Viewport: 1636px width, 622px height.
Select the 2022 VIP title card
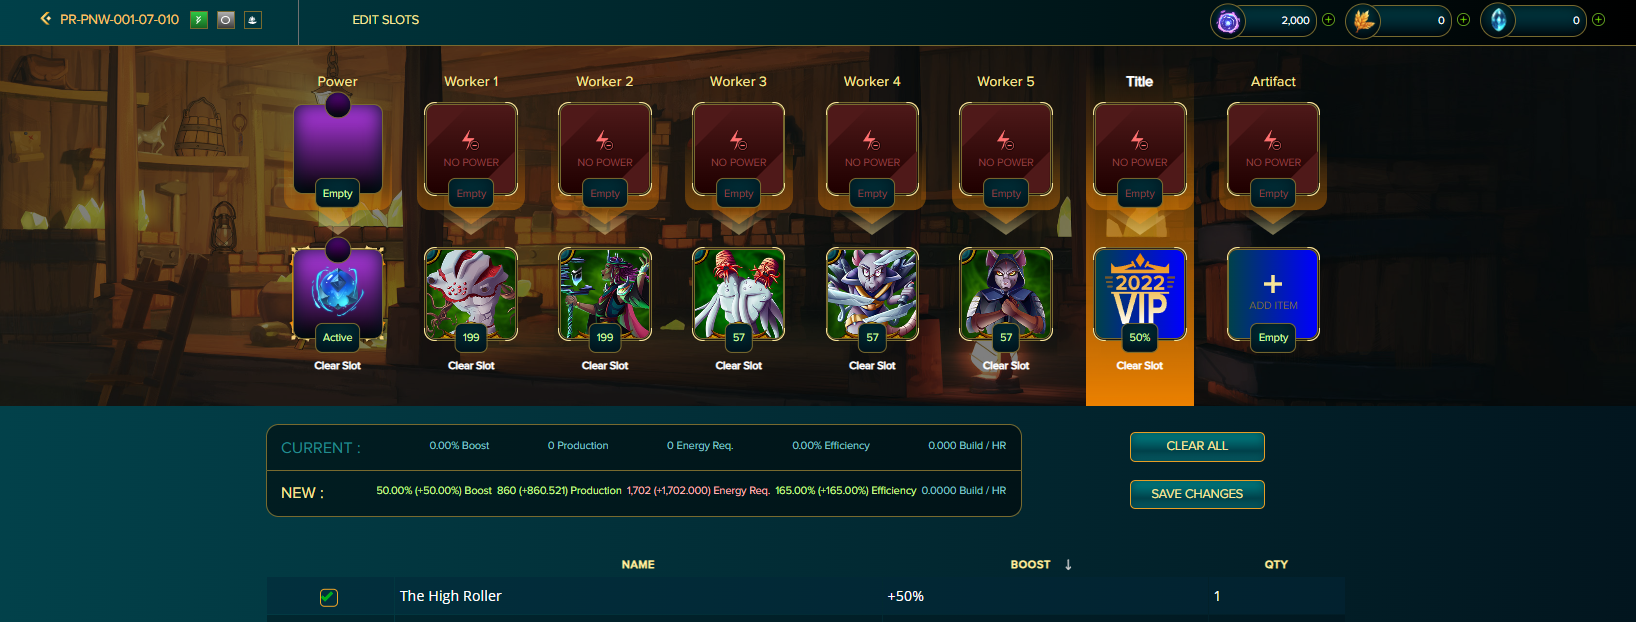1139,293
